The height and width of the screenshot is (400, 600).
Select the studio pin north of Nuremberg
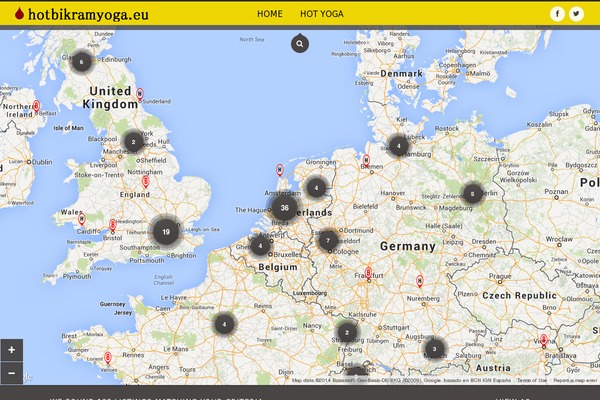[x=420, y=281]
